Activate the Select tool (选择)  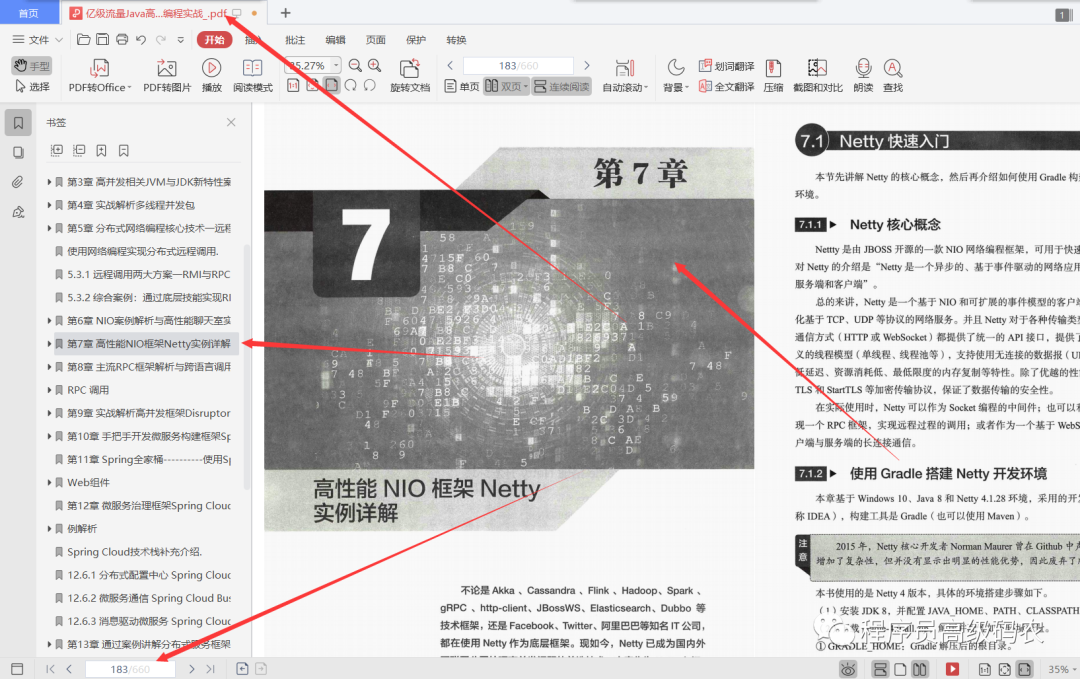pyautogui.click(x=32, y=87)
